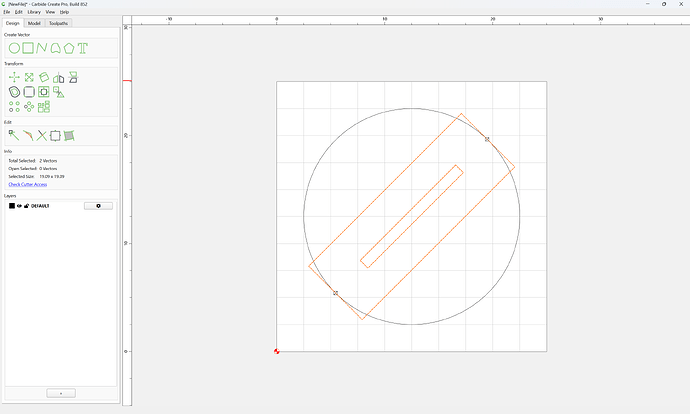690x414 pixels.
Task: Open the Node Edit tool
Action: (14, 136)
